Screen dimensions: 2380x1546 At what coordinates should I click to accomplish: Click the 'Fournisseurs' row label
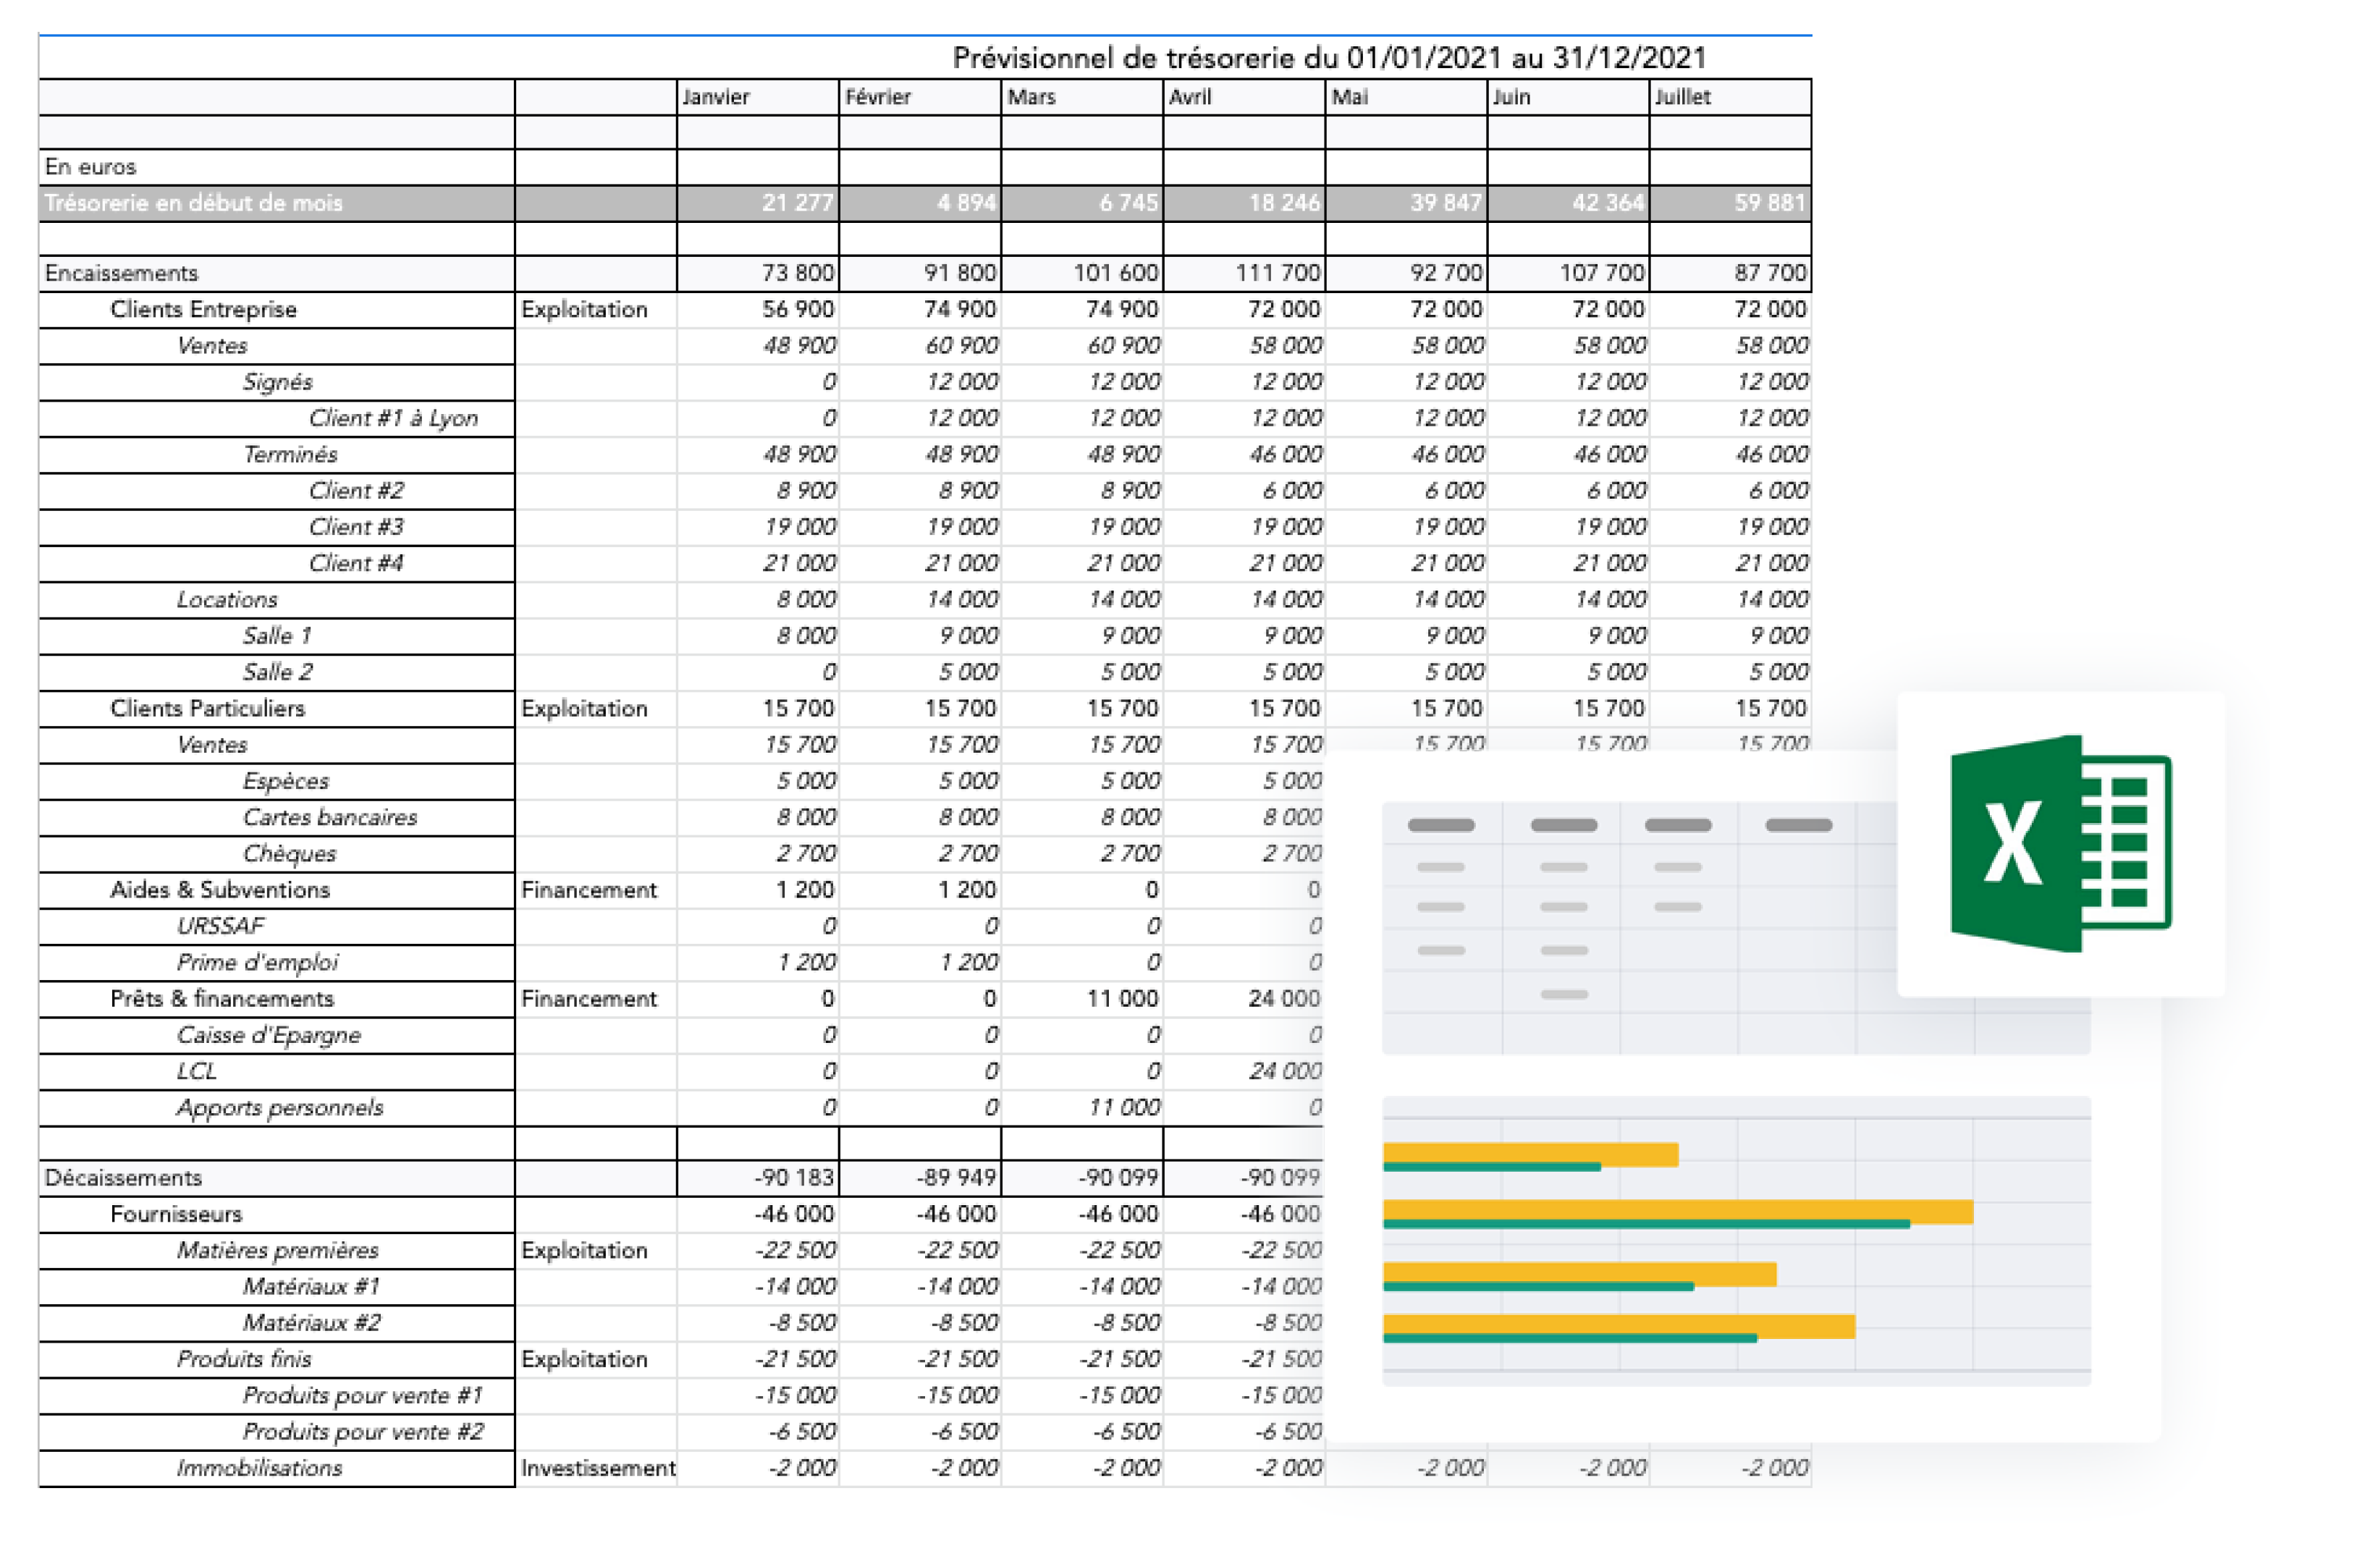click(277, 1215)
